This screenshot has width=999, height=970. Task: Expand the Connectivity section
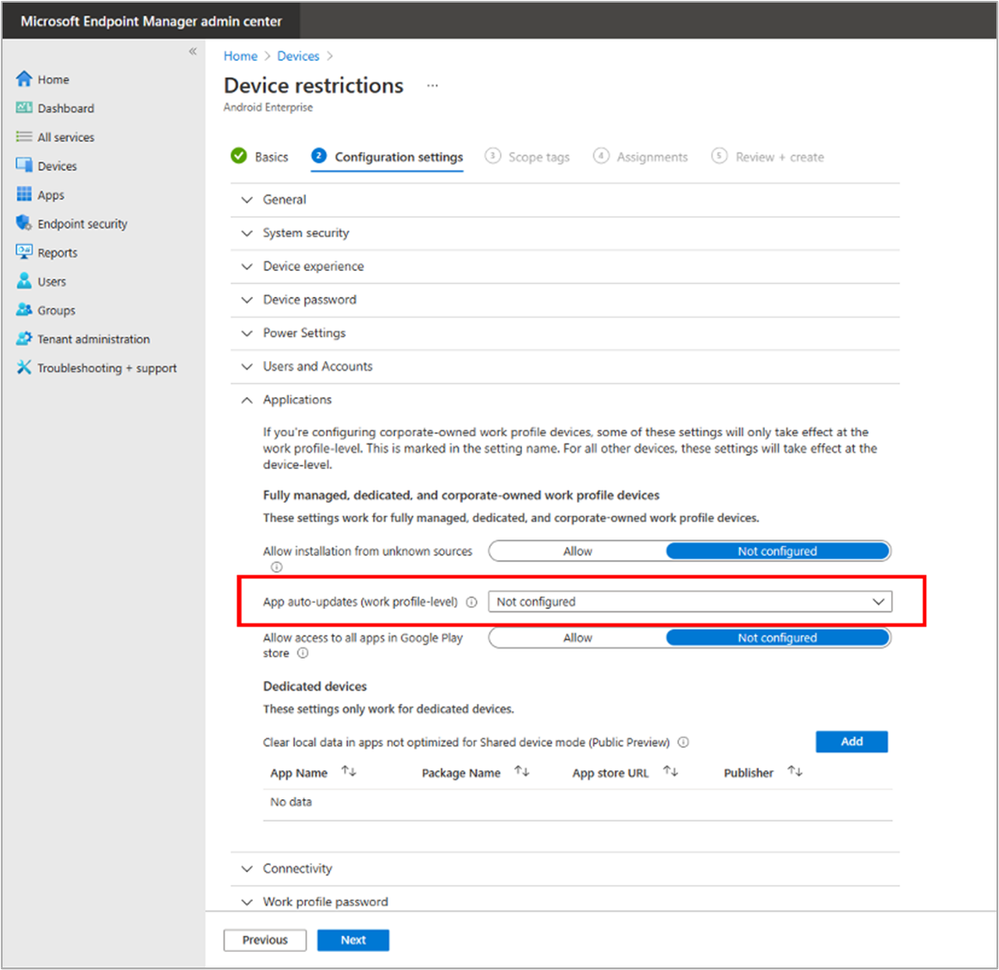565,869
